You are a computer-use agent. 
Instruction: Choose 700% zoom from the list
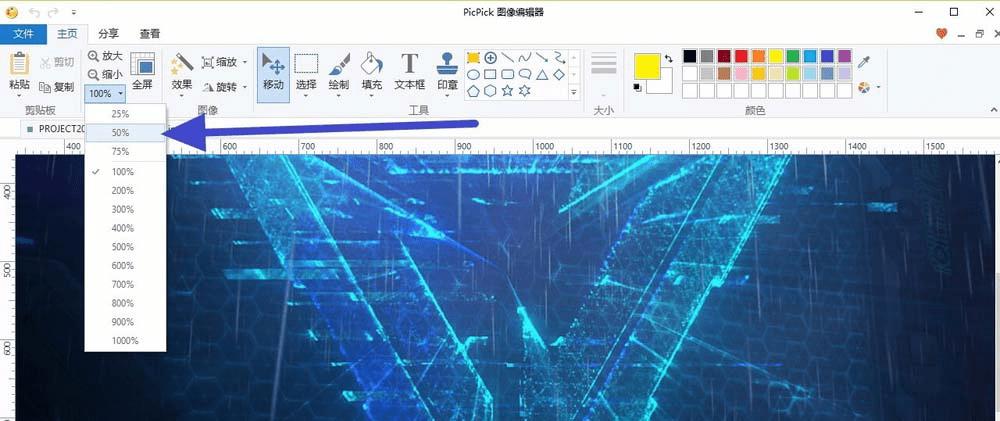[125, 284]
